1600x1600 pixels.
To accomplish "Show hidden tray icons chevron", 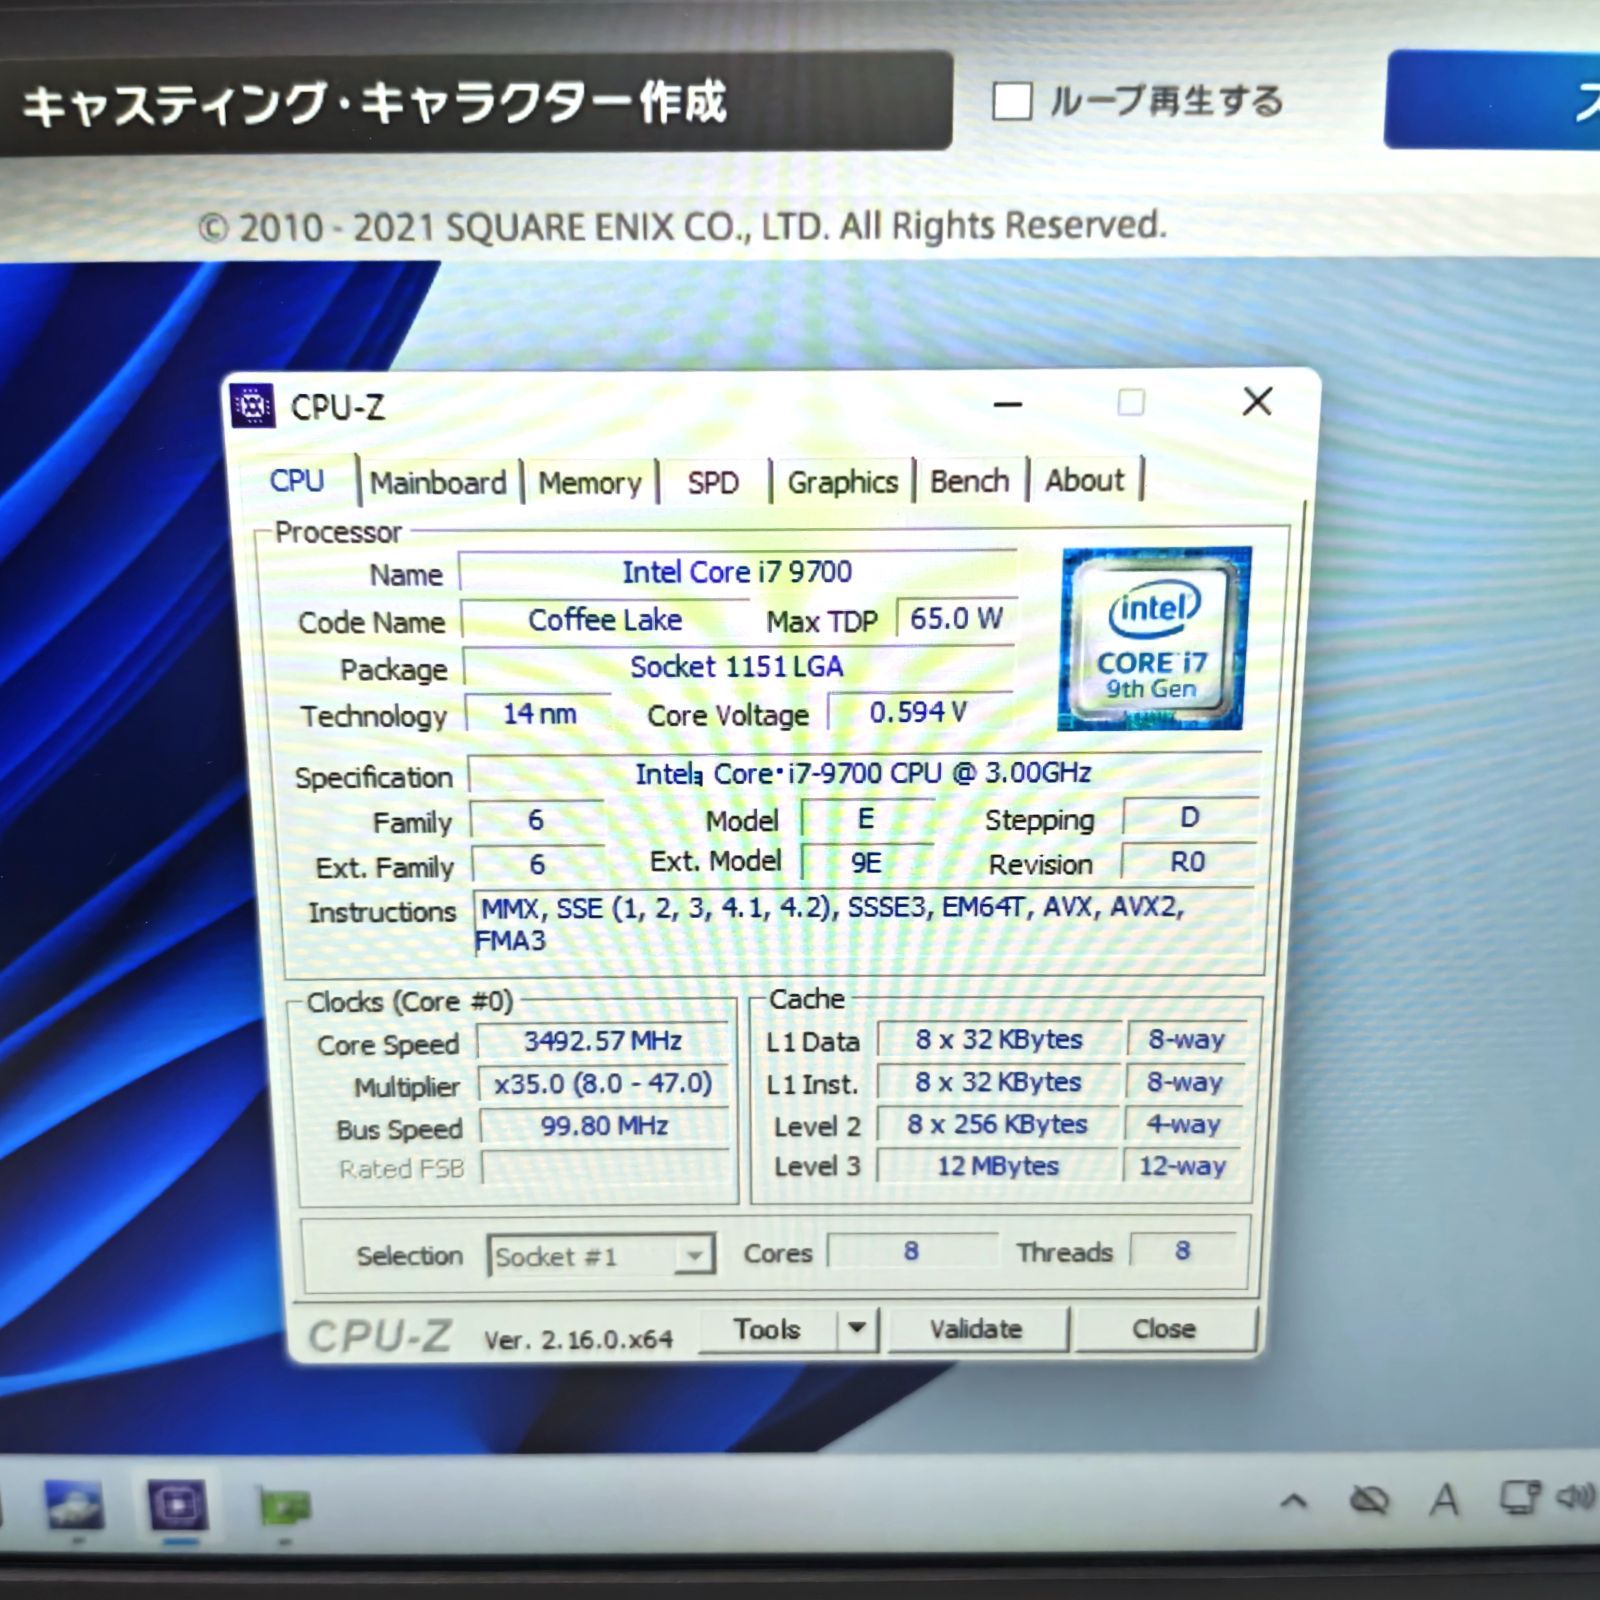I will [x=1294, y=1500].
